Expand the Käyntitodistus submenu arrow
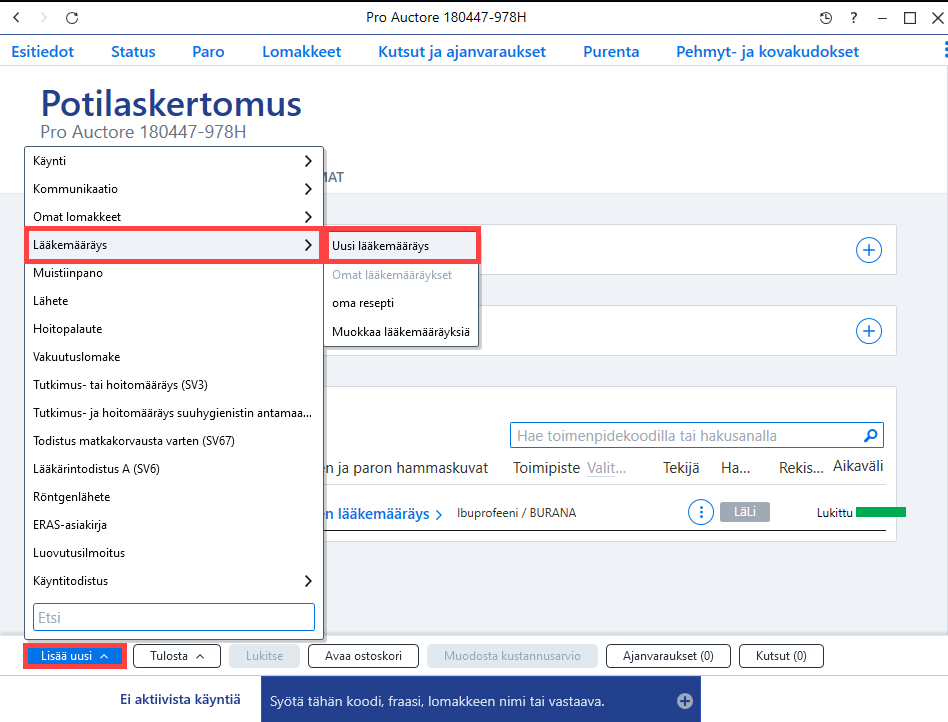Image resolution: width=948 pixels, height=722 pixels. [x=308, y=581]
